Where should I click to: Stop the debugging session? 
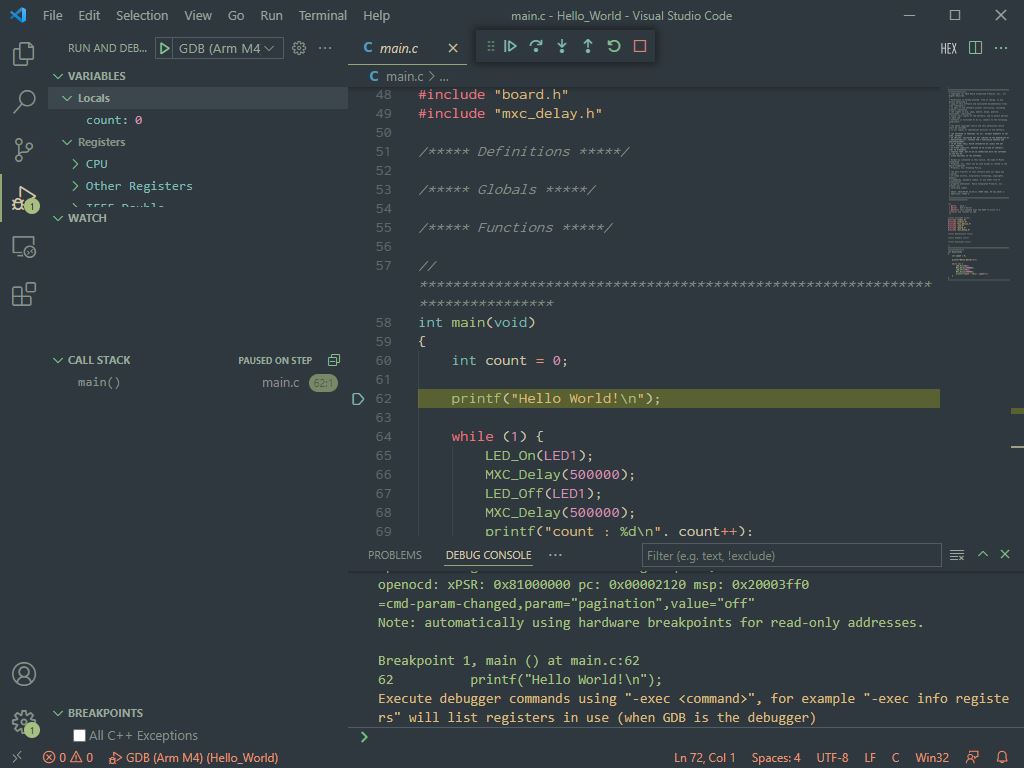pyautogui.click(x=640, y=46)
